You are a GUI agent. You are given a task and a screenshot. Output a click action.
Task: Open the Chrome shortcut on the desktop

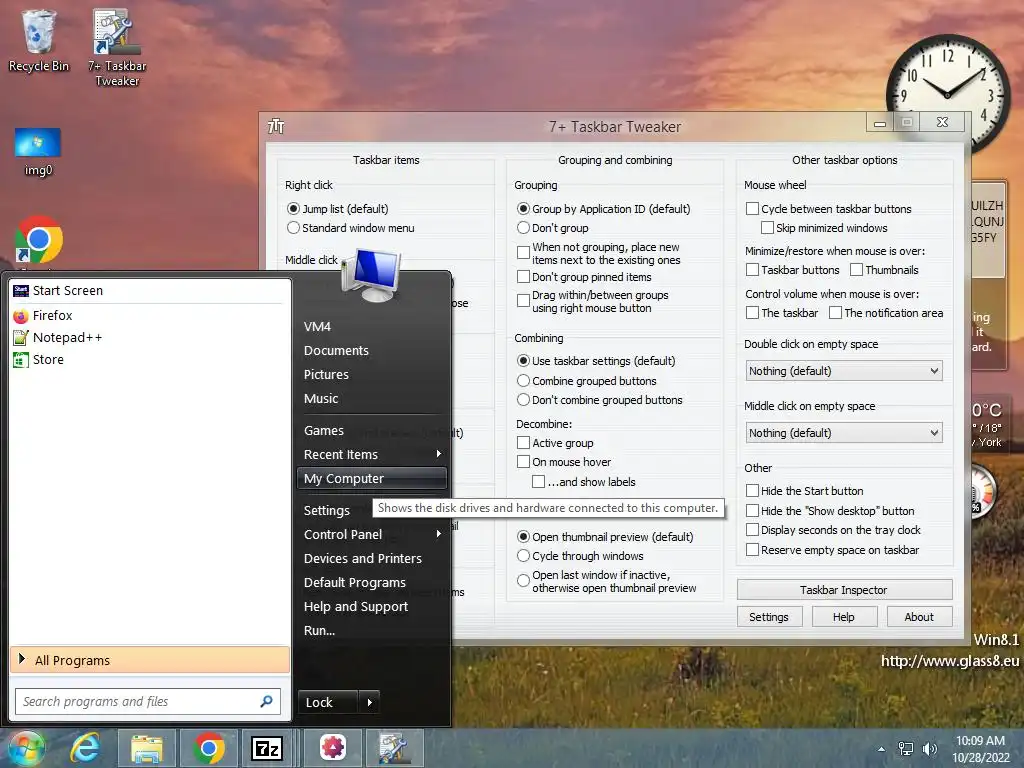(39, 240)
